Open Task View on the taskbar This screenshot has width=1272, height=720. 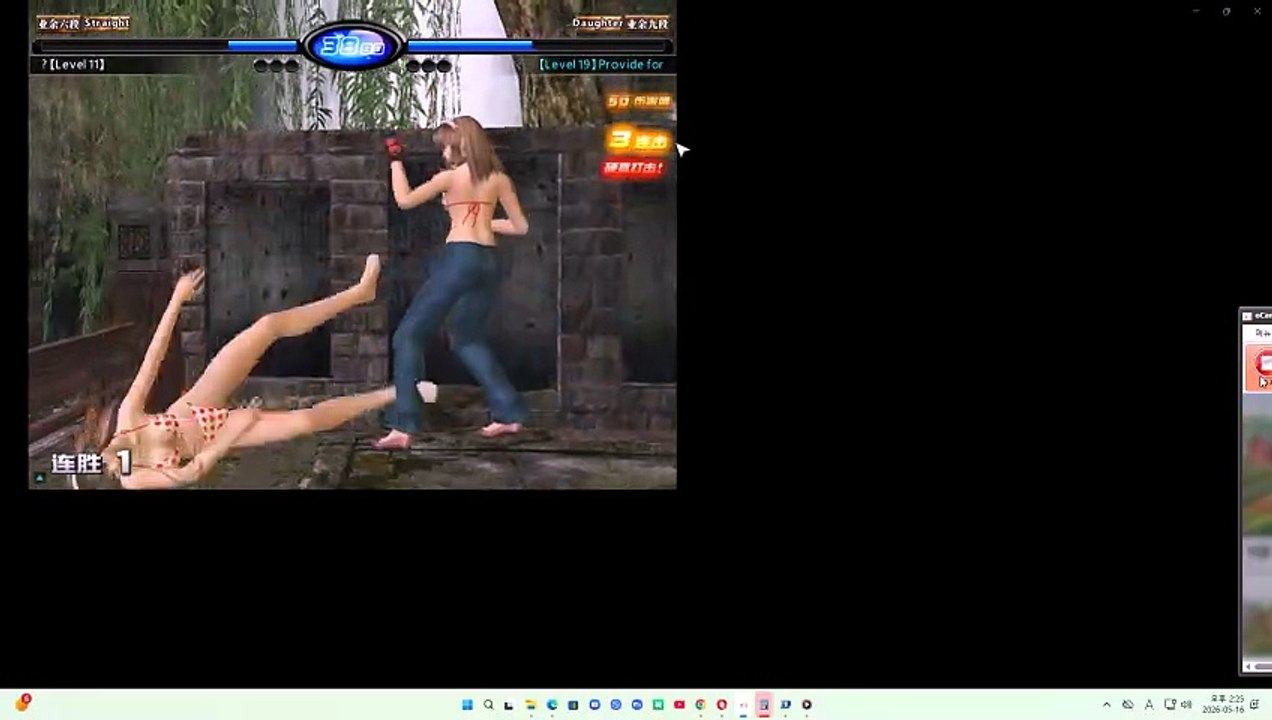tap(509, 705)
